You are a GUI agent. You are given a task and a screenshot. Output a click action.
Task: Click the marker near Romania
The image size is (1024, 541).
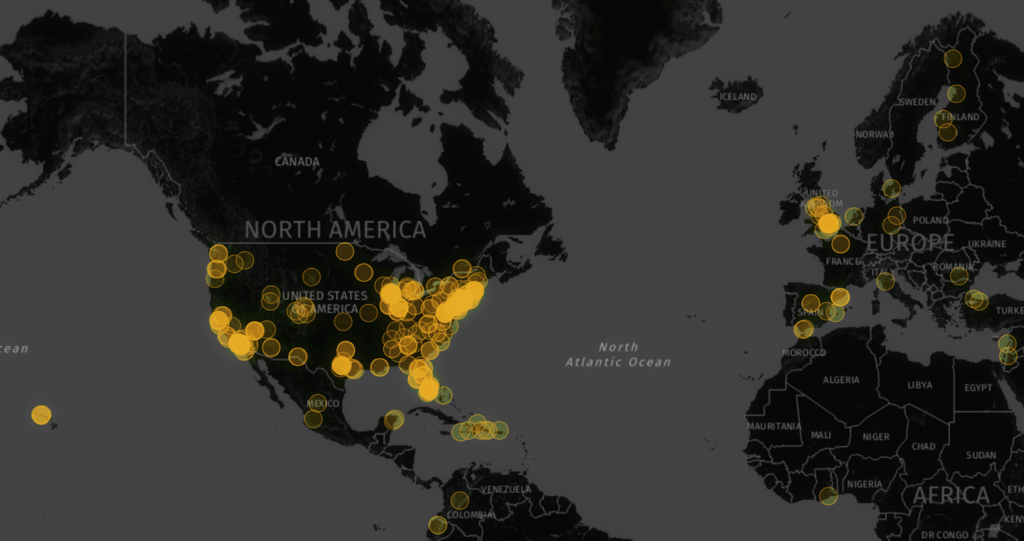coord(959,276)
